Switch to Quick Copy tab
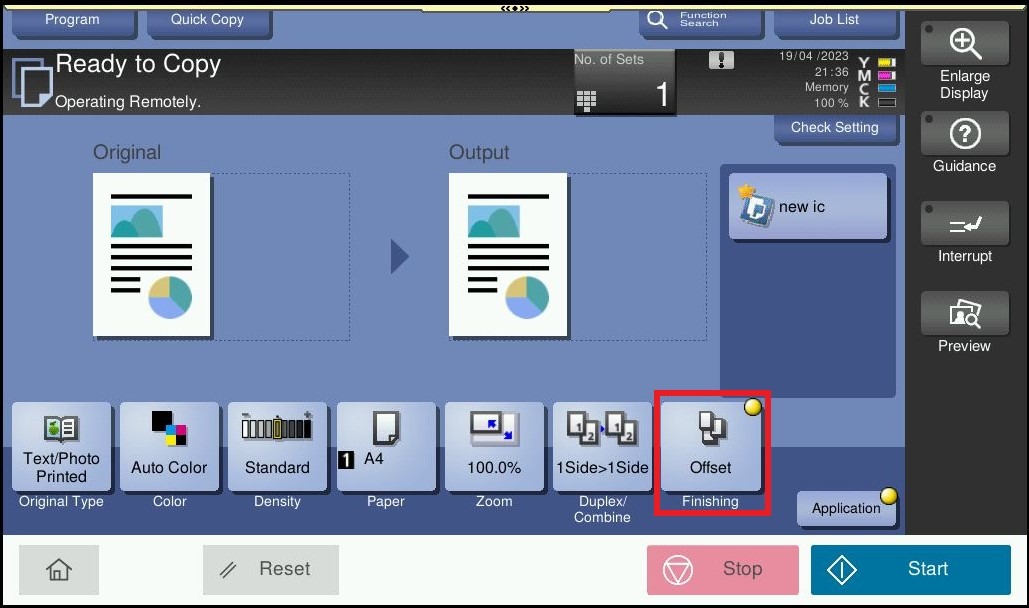 pyautogui.click(x=207, y=20)
